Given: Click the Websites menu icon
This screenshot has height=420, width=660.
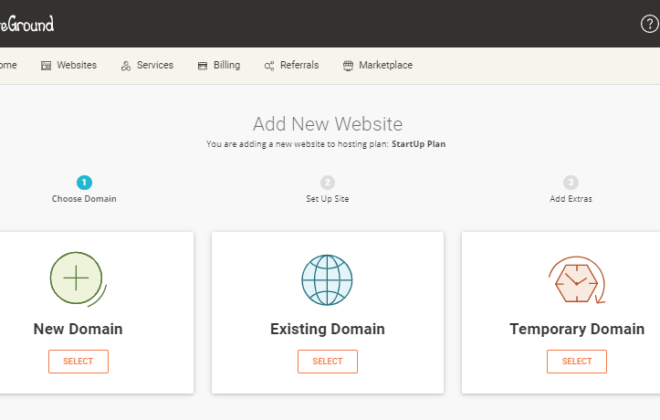Looking at the screenshot, I should 46,66.
